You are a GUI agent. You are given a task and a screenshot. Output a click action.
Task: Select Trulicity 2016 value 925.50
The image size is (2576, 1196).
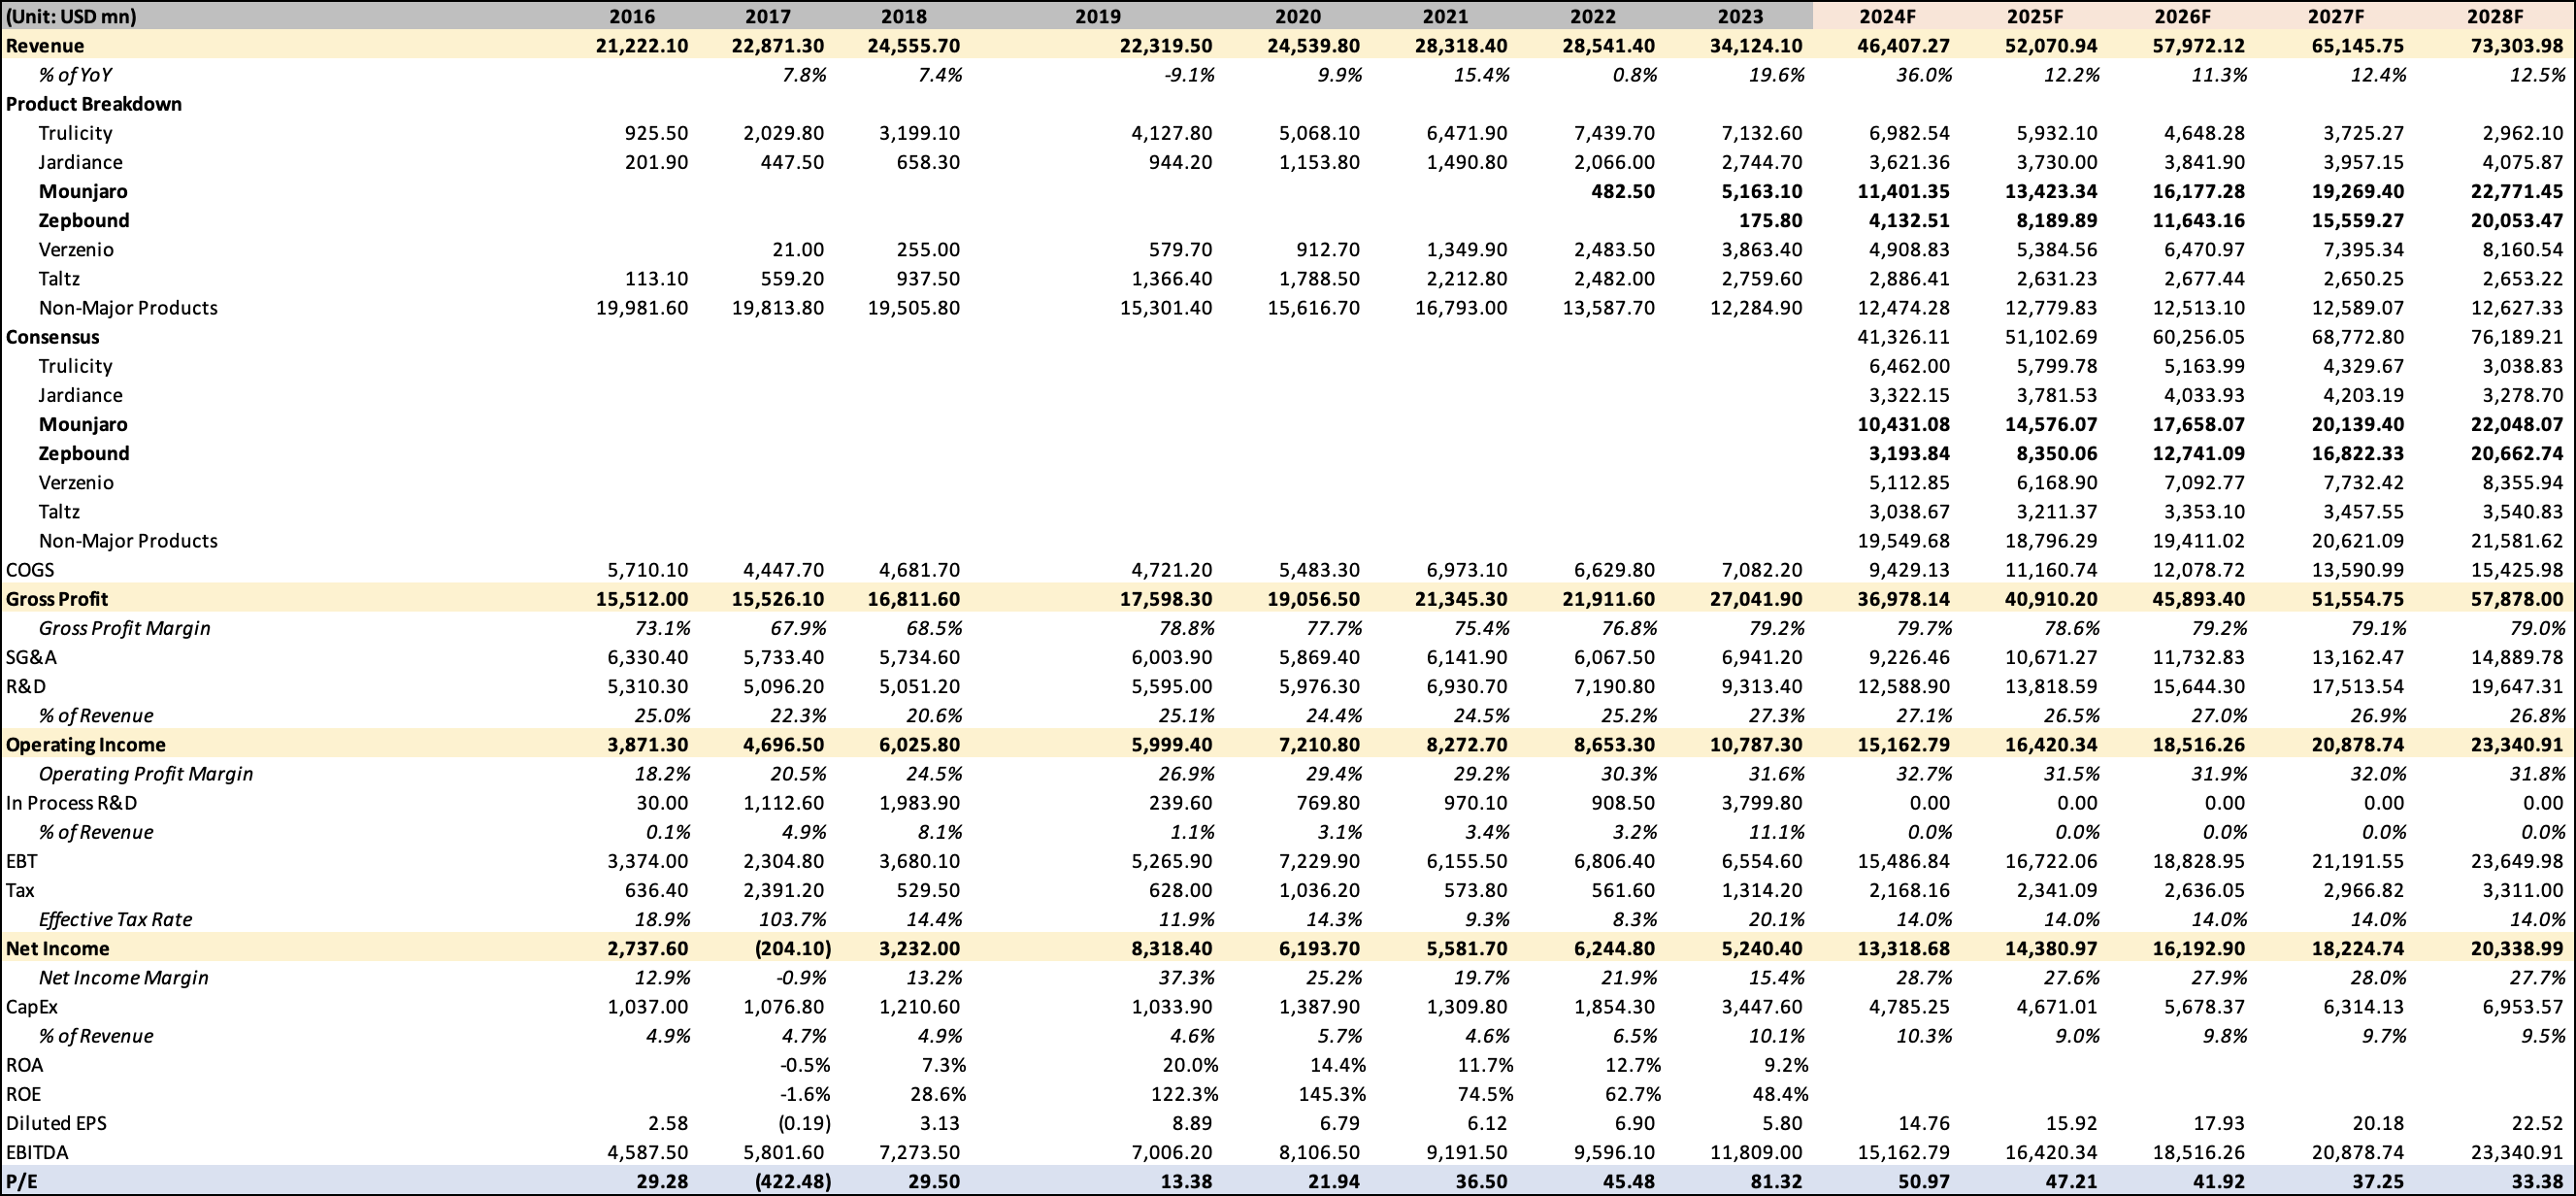click(655, 132)
